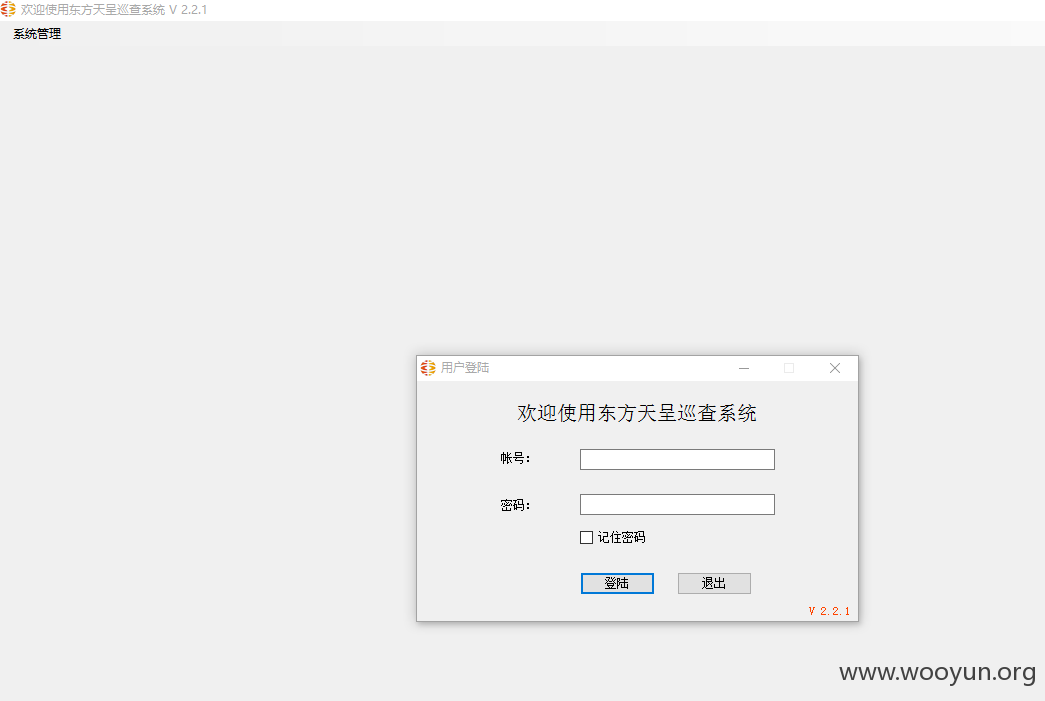
Task: Click the 用户登陆 dialog logo icon
Action: point(428,368)
